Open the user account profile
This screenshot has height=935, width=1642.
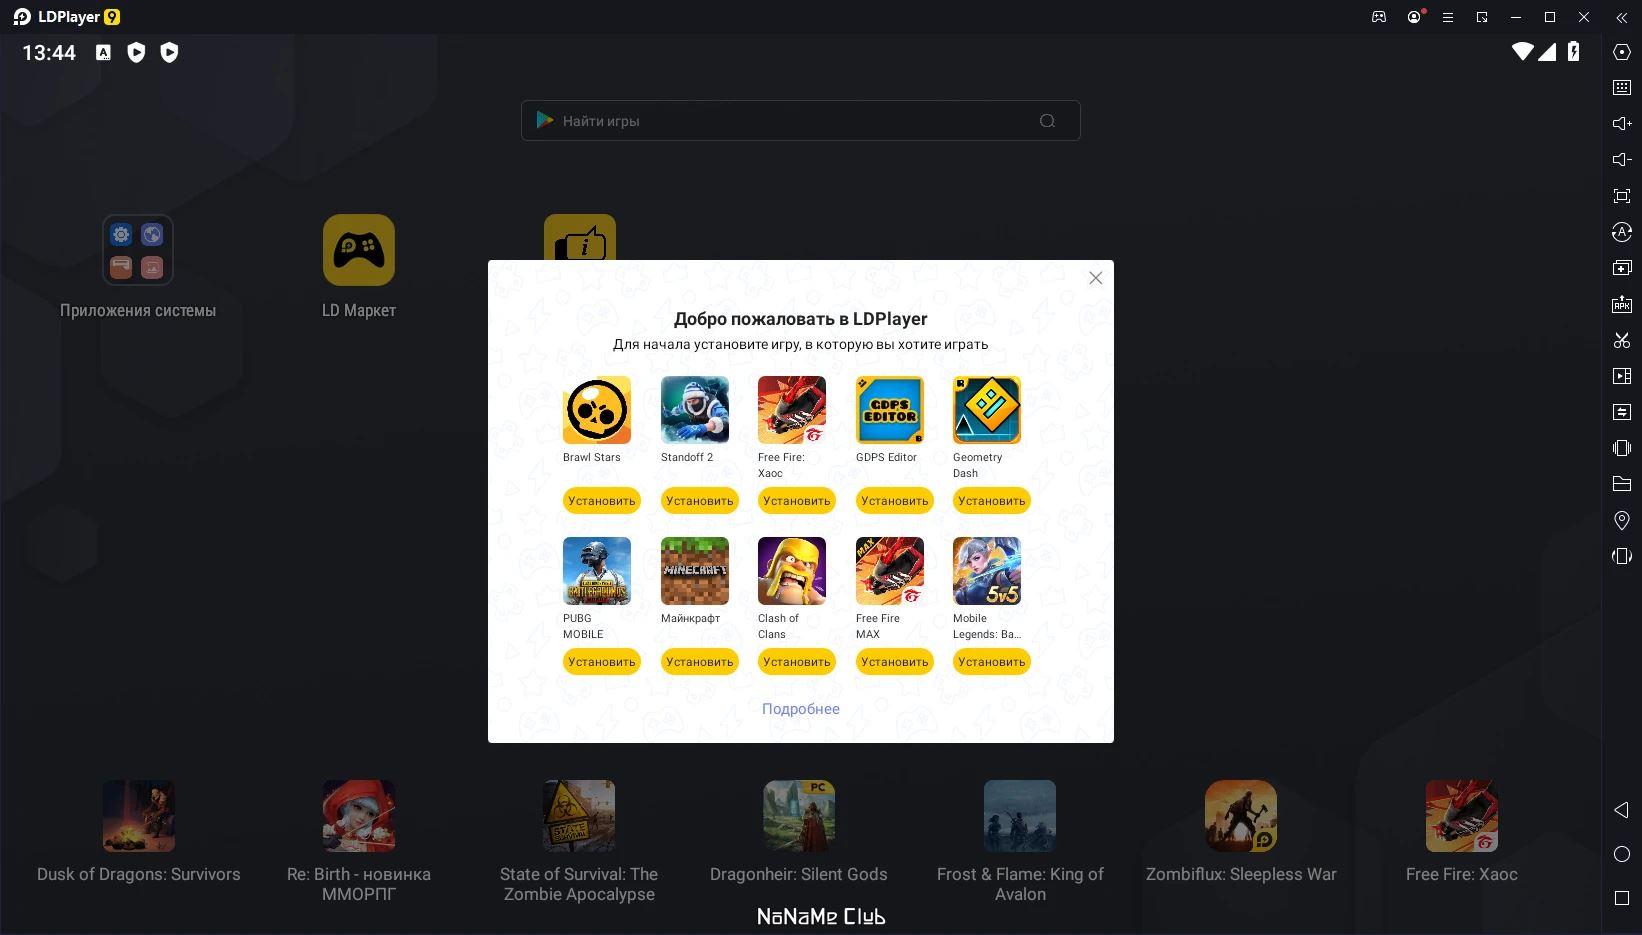pyautogui.click(x=1414, y=17)
